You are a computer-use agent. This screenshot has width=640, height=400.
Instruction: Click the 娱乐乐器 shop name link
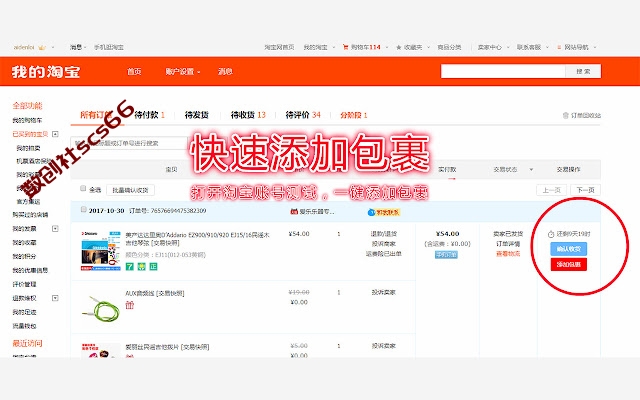point(317,211)
